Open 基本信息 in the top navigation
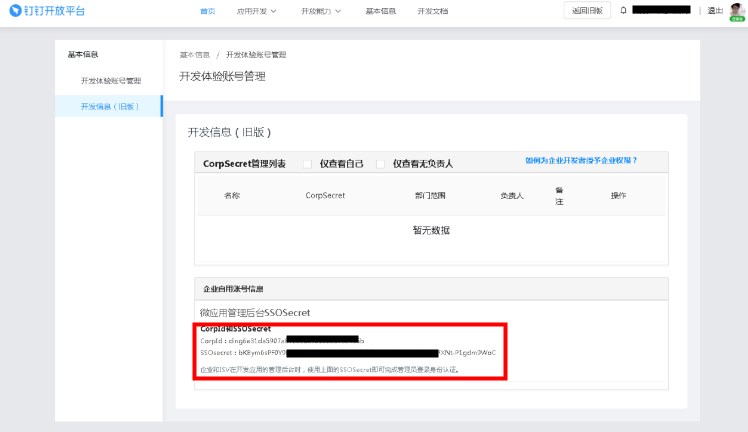 [x=381, y=11]
